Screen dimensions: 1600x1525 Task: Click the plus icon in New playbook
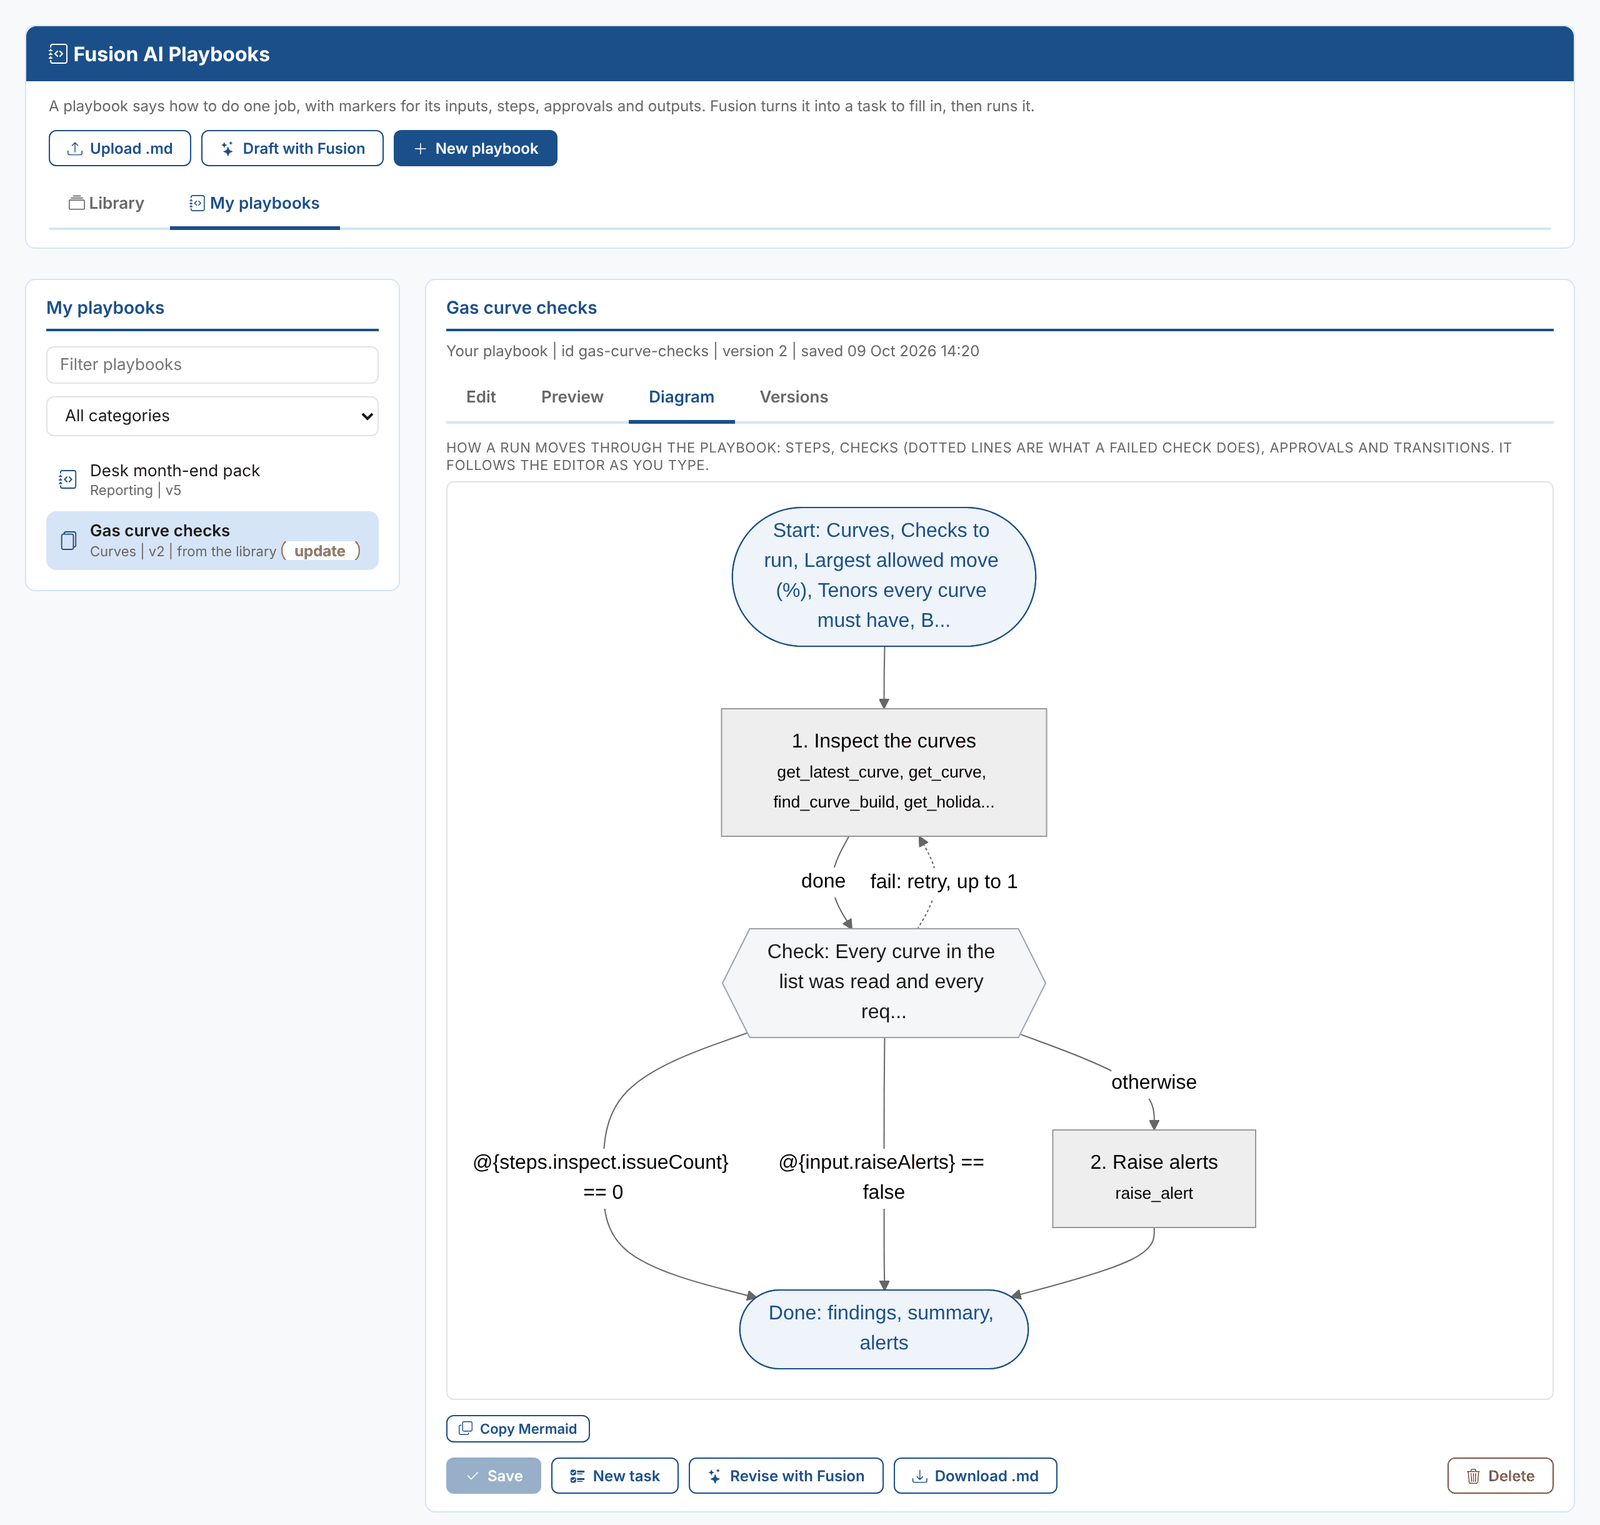click(420, 148)
